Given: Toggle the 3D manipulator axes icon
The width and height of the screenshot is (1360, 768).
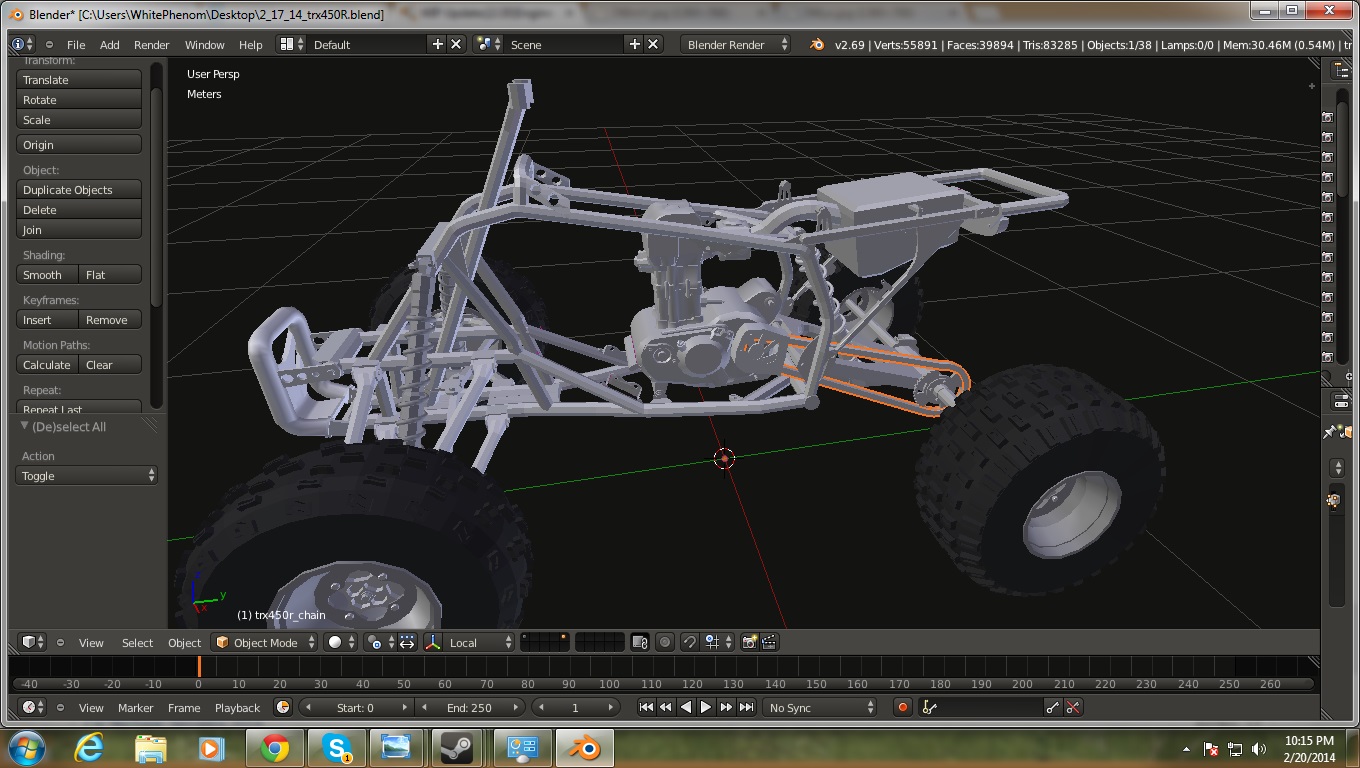Looking at the screenshot, I should tap(434, 642).
